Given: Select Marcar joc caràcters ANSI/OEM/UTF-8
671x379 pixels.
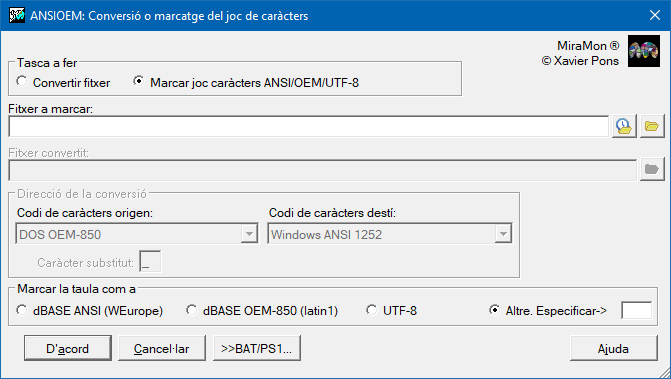Looking at the screenshot, I should 246,82.
